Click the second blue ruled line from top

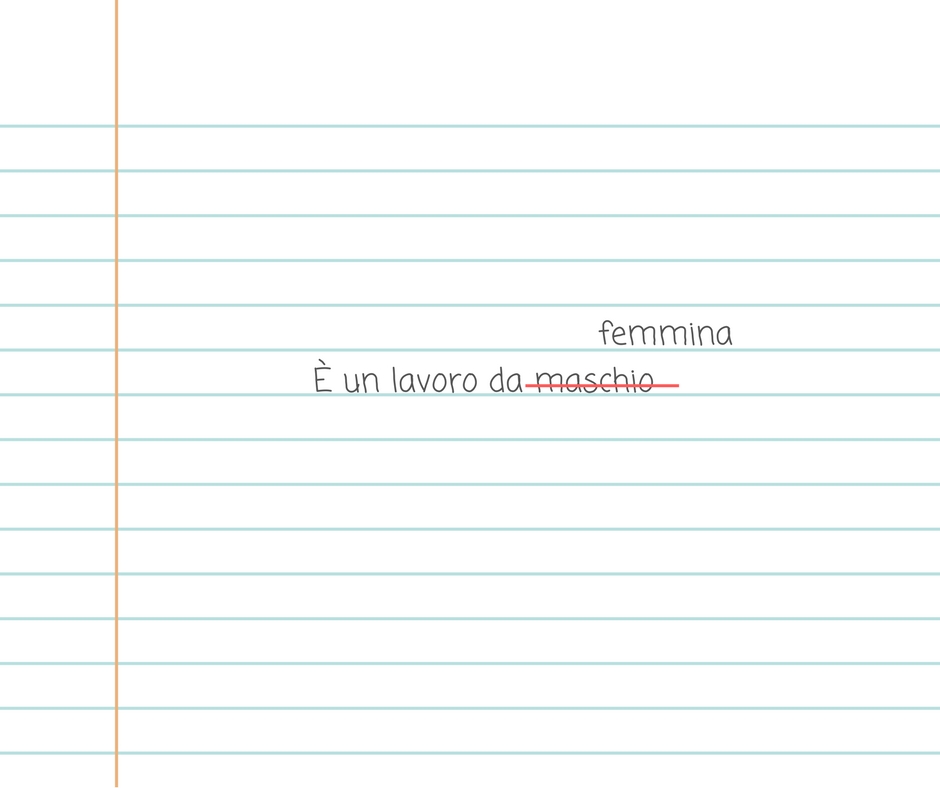click(470, 171)
